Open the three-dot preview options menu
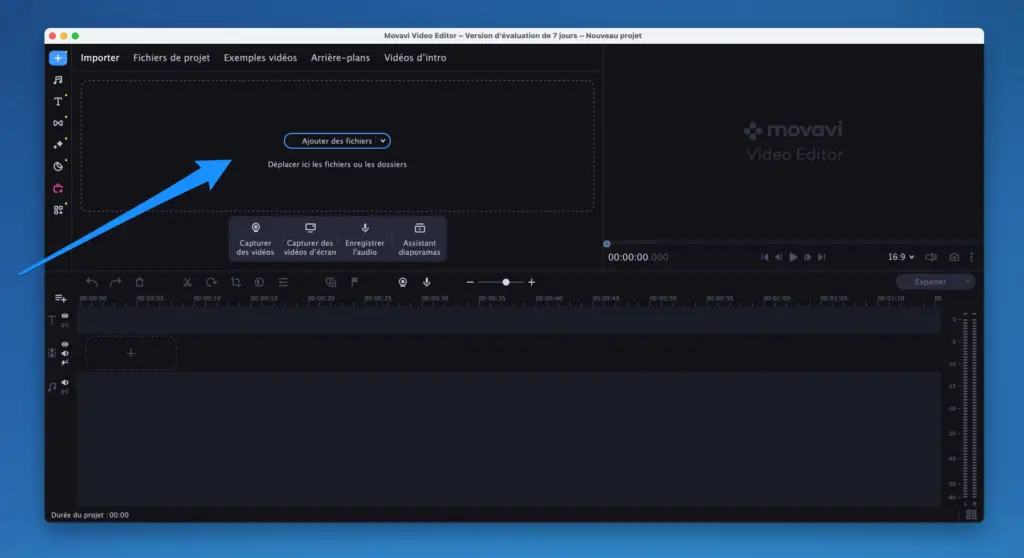This screenshot has height=558, width=1024. 972,257
